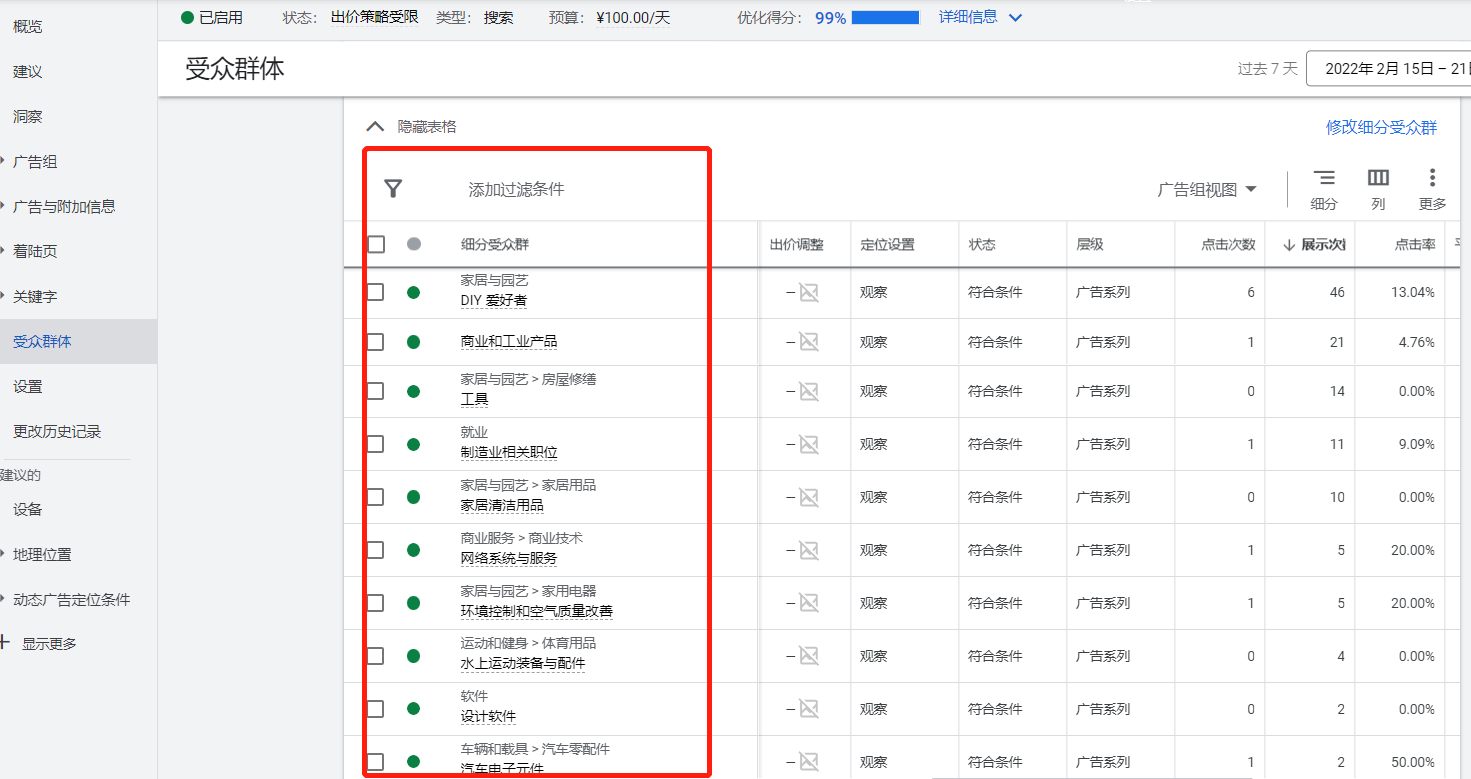This screenshot has height=779, width=1471.
Task: Open the 家居清洁用品 audience link
Action: [x=502, y=505]
